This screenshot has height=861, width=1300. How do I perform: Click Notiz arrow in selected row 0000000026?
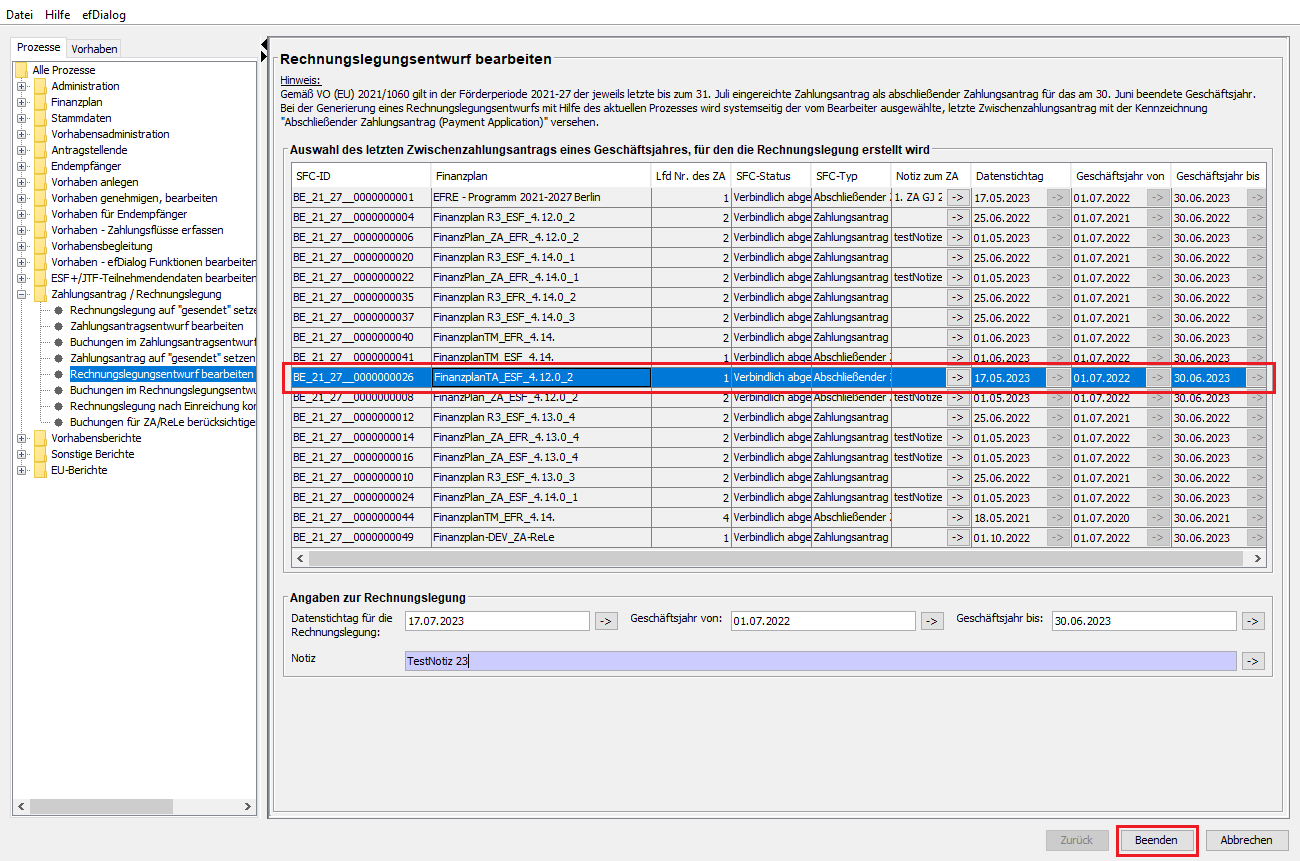(x=958, y=378)
